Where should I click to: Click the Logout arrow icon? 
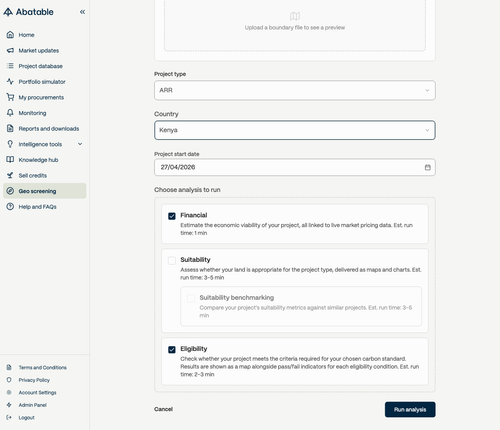tap(9, 417)
